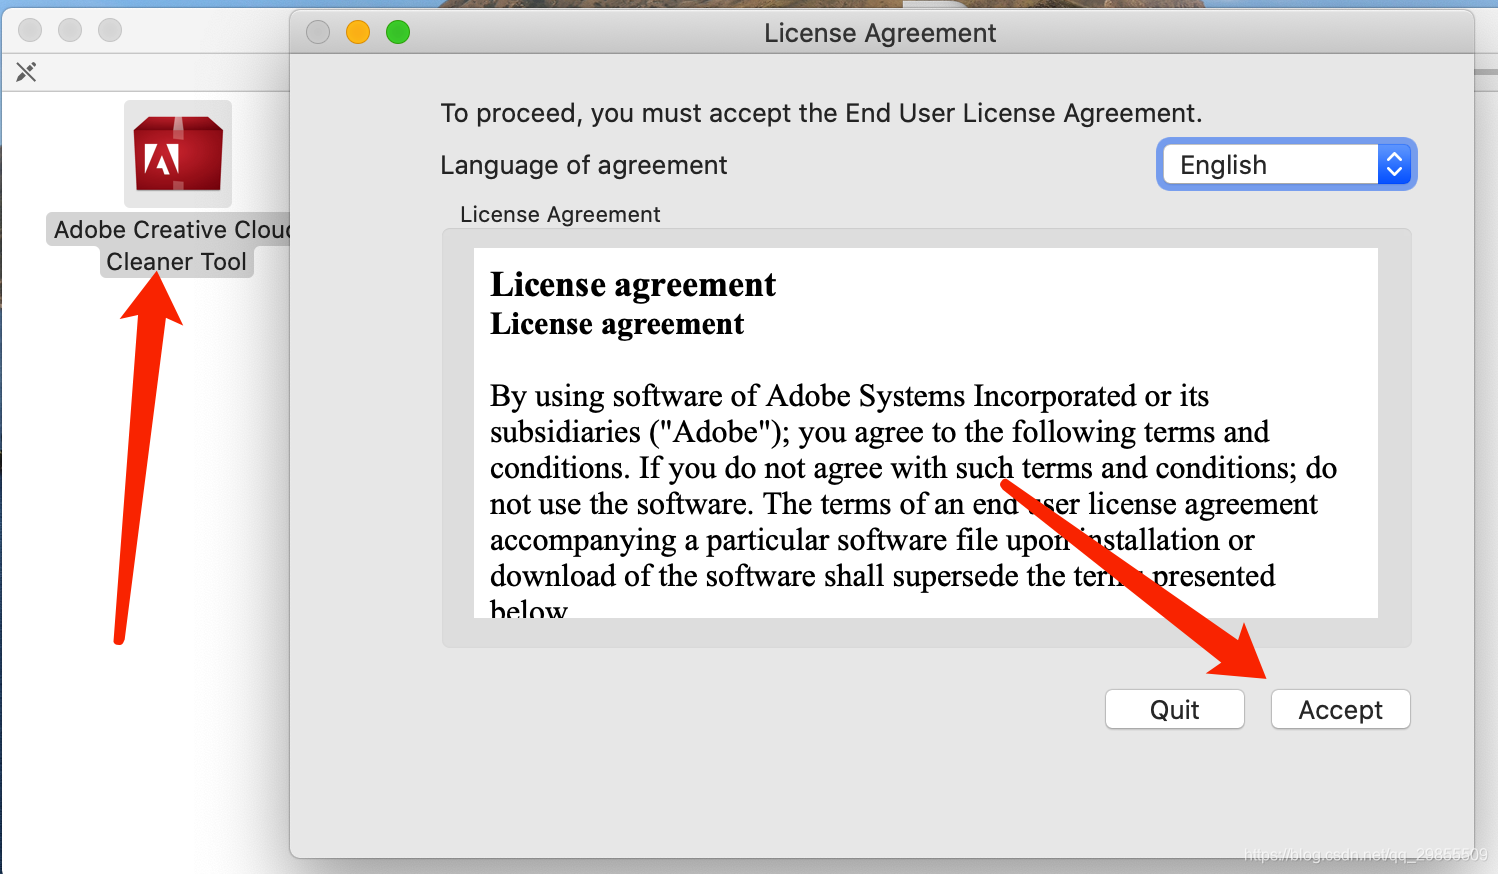This screenshot has height=874, width=1498.
Task: Zoom the License Agreement window with the green button
Action: pyautogui.click(x=398, y=32)
